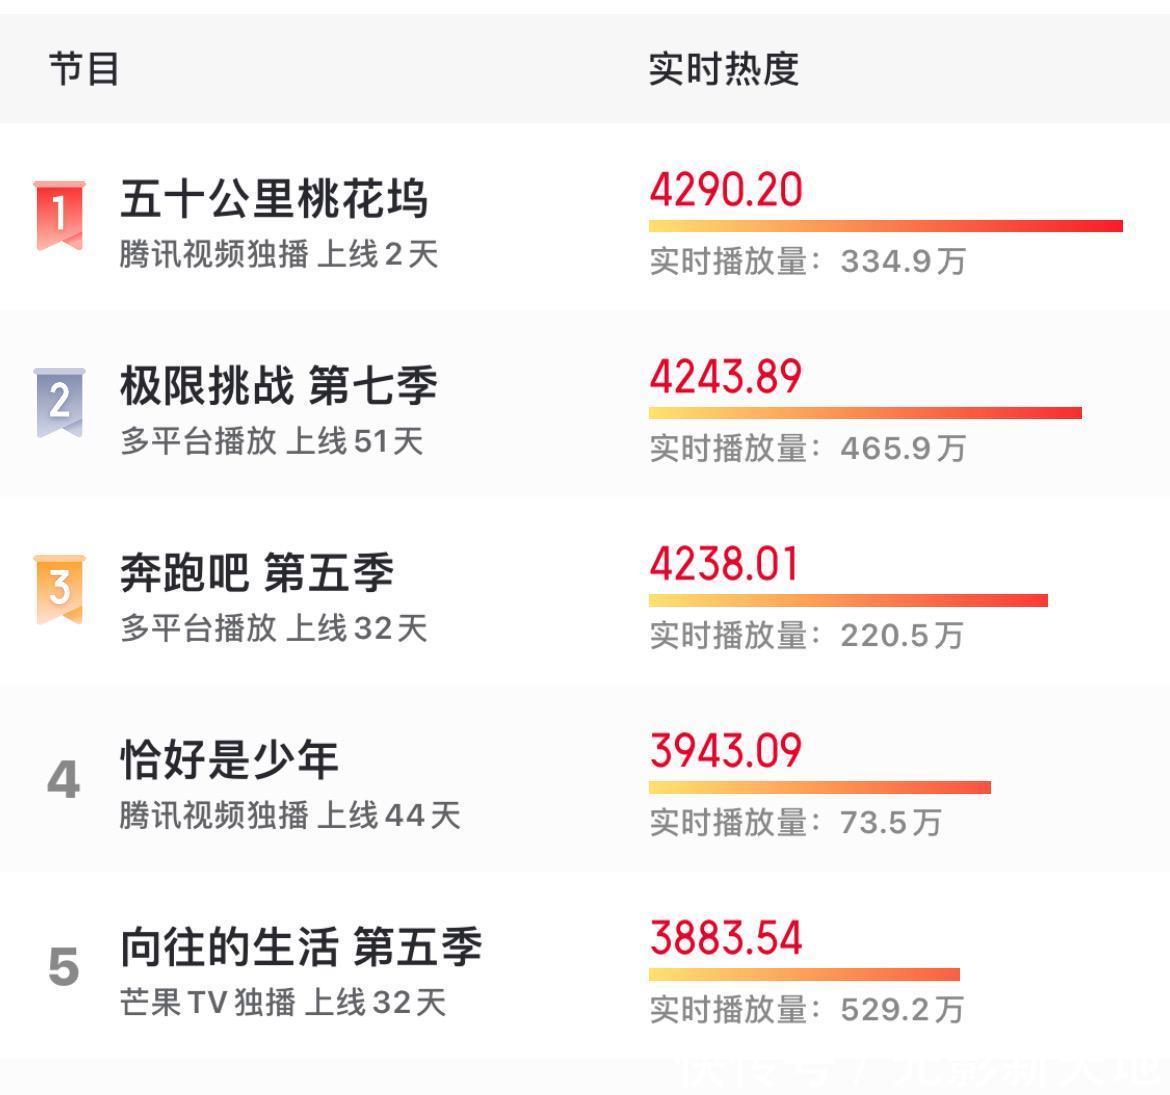Select the heat score 4290.20
Viewport: 1170px width, 1095px height.
(x=725, y=190)
